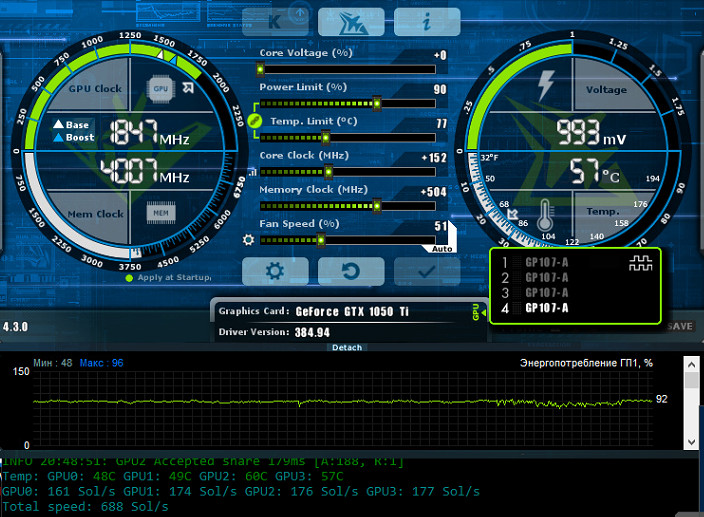
Task: Click the Driver Version 384.94 text
Action: [x=274, y=332]
